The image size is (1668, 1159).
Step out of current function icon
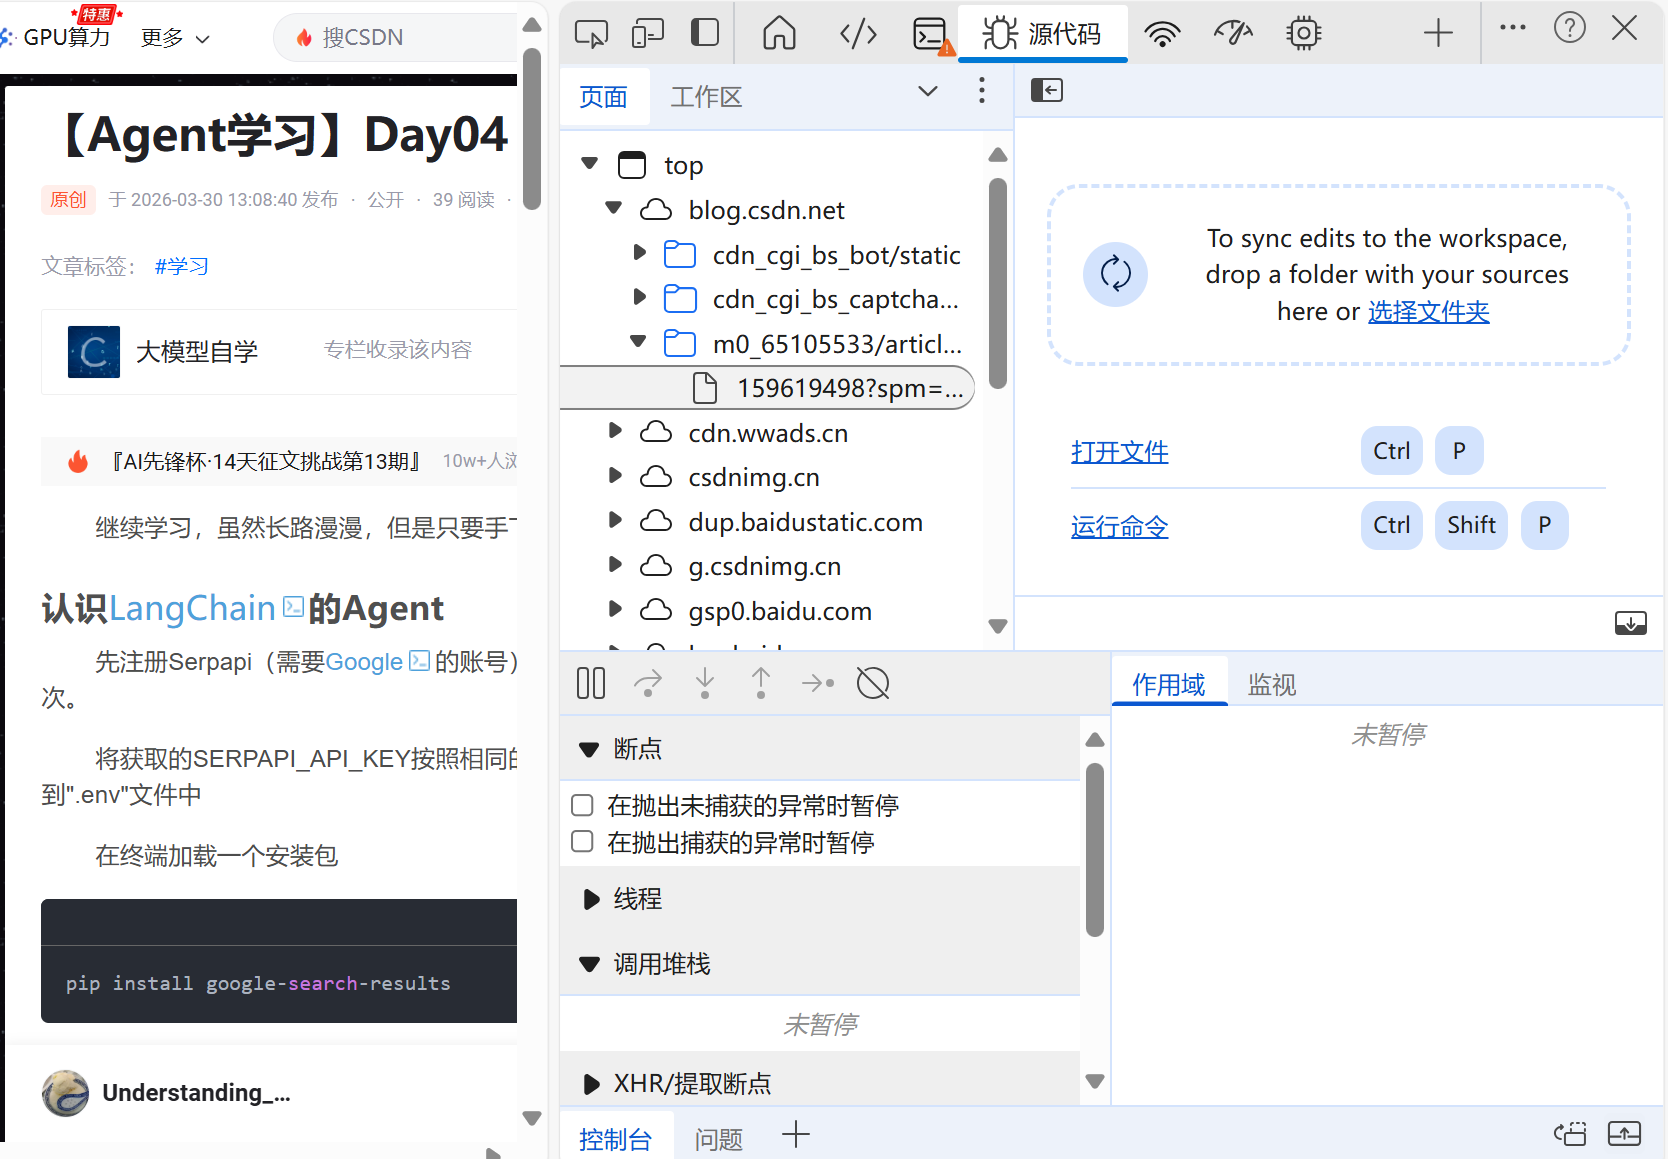[761, 684]
